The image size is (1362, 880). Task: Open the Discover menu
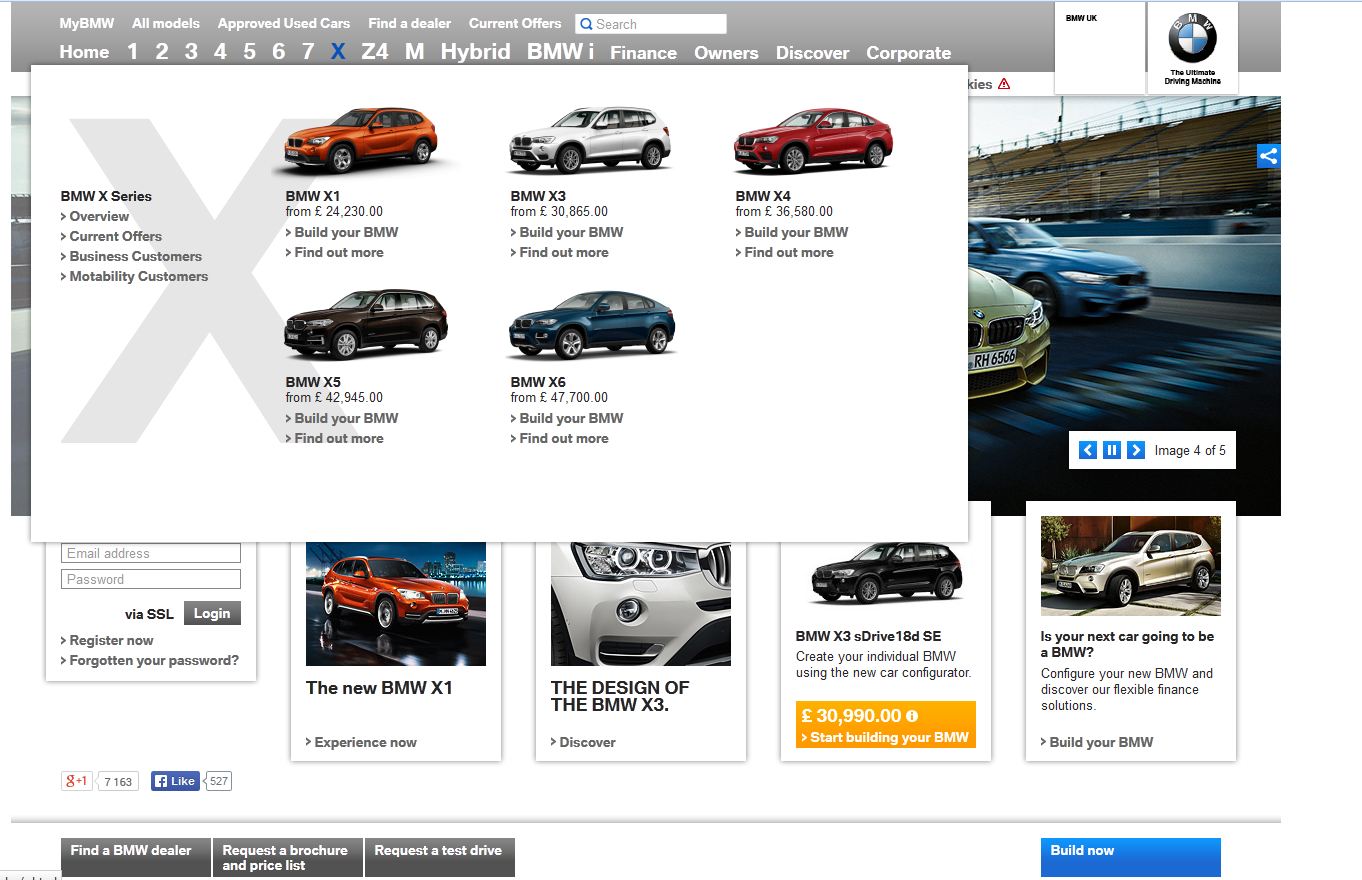812,53
